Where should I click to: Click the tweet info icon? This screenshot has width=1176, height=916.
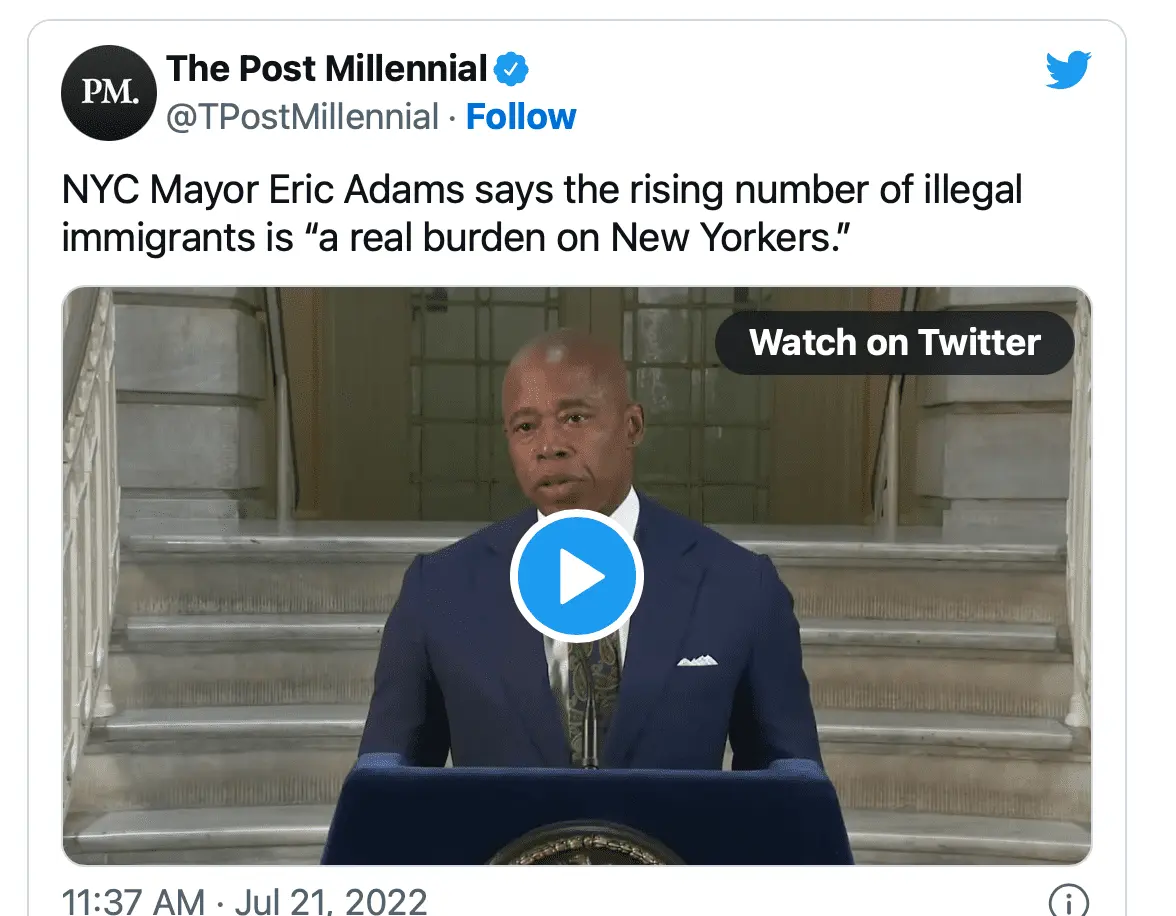pos(1068,901)
